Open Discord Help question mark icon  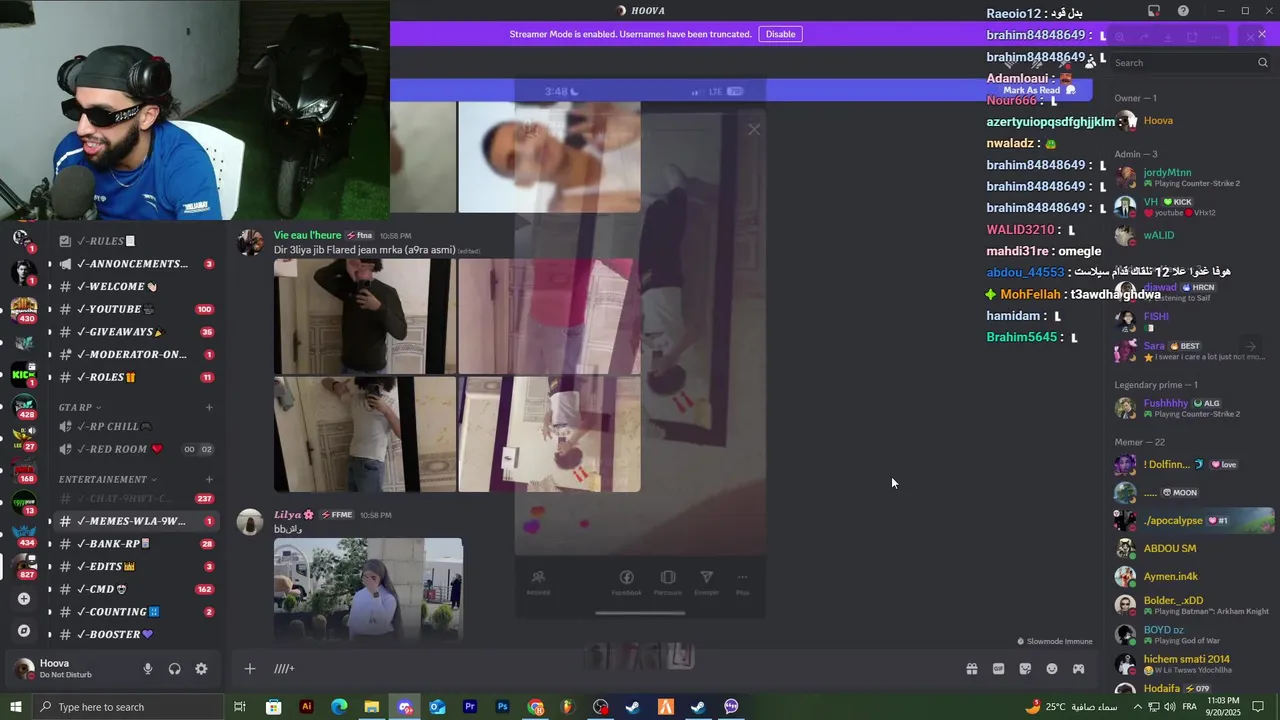1184,11
